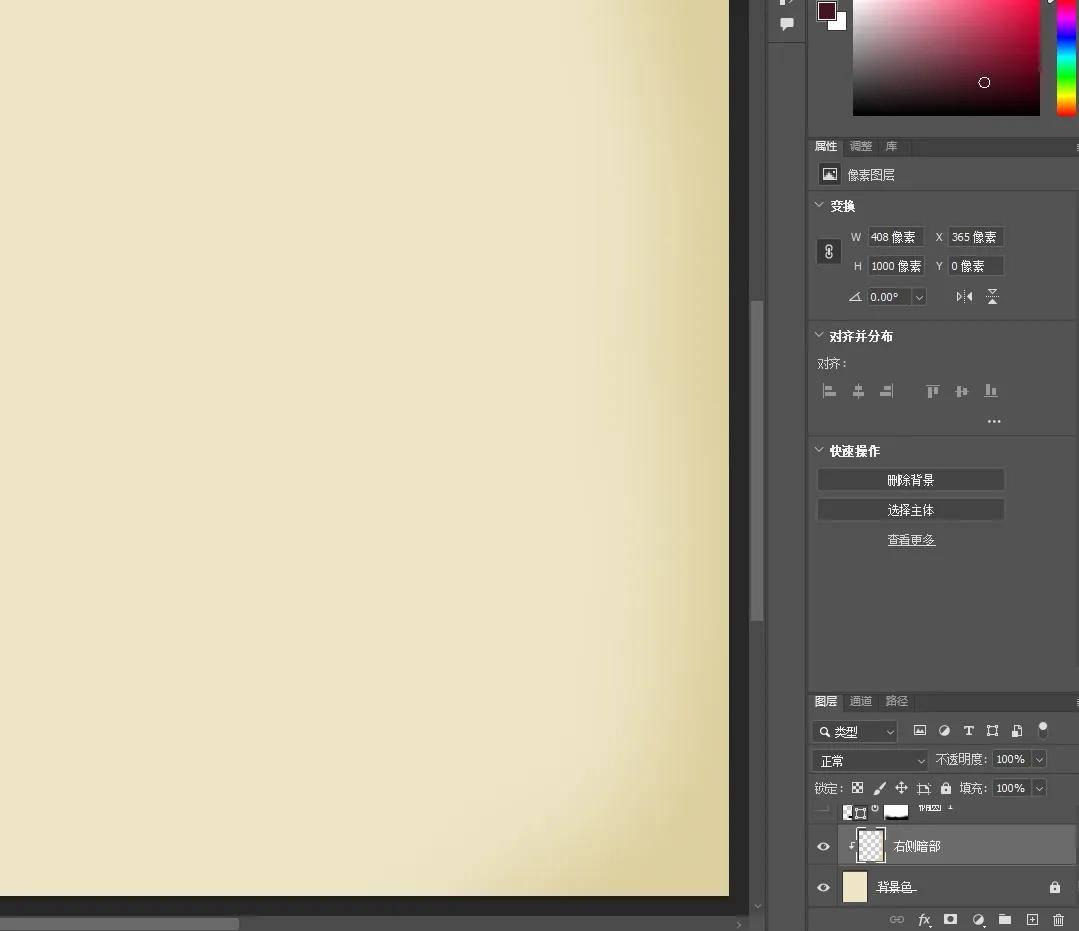Open the 不透明度 opacity dropdown arrow
The width and height of the screenshot is (1079, 931).
pyautogui.click(x=1039, y=760)
